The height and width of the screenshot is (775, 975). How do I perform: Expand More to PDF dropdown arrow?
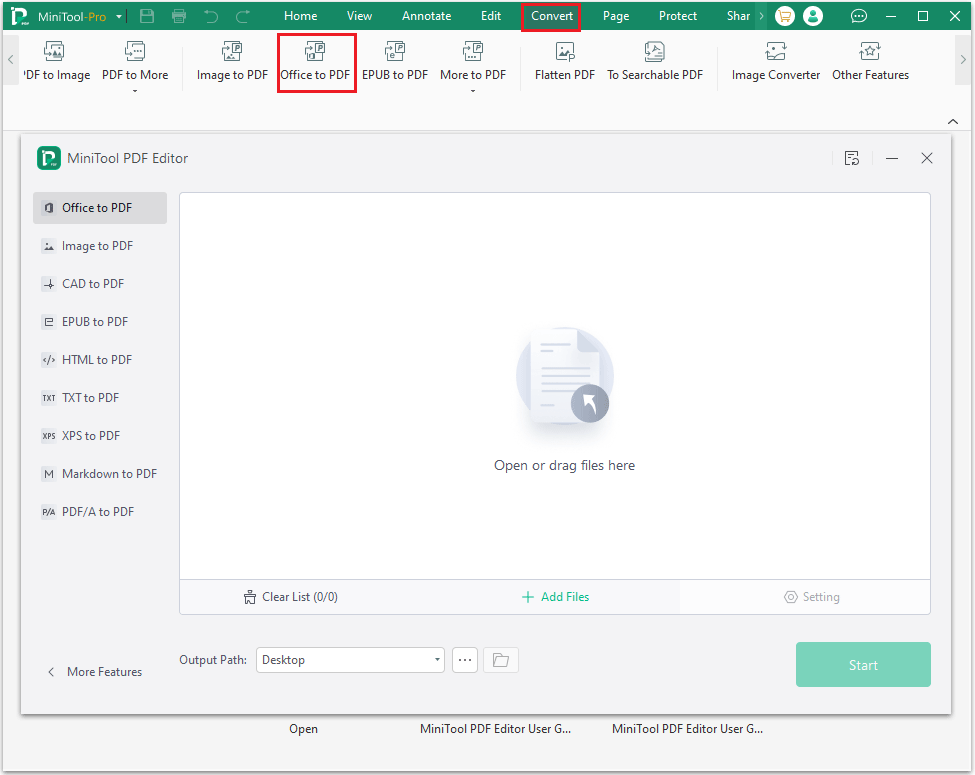tap(473, 91)
